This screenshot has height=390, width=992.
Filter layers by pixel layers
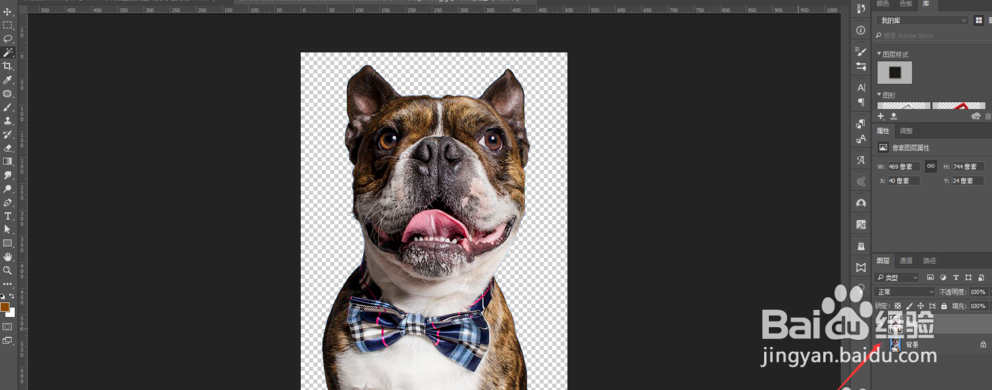(x=931, y=277)
